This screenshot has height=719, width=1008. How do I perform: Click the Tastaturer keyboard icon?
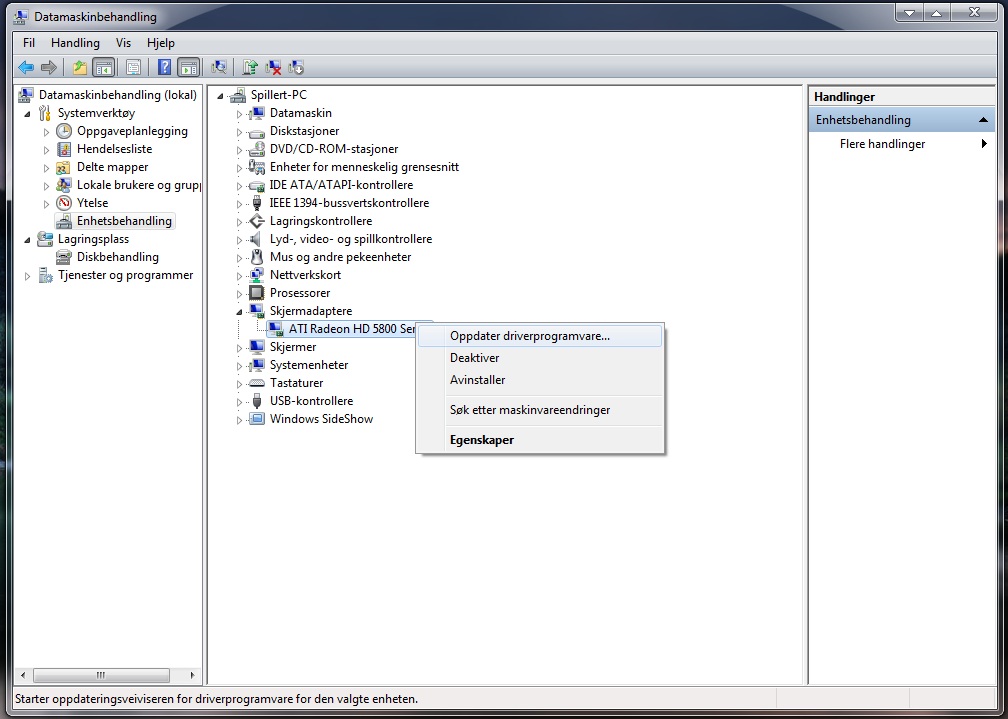(256, 383)
